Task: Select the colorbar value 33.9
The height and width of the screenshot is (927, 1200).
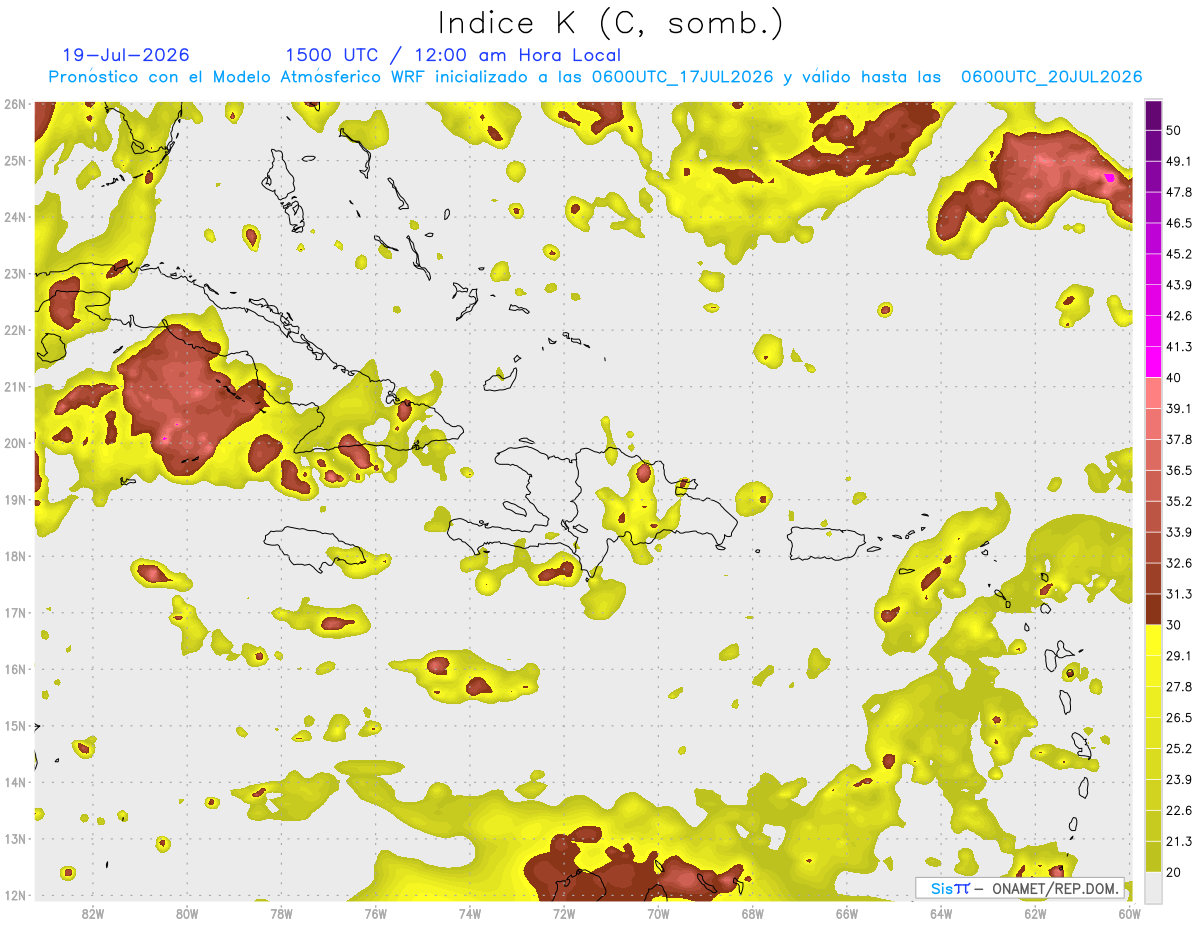Action: (1178, 532)
